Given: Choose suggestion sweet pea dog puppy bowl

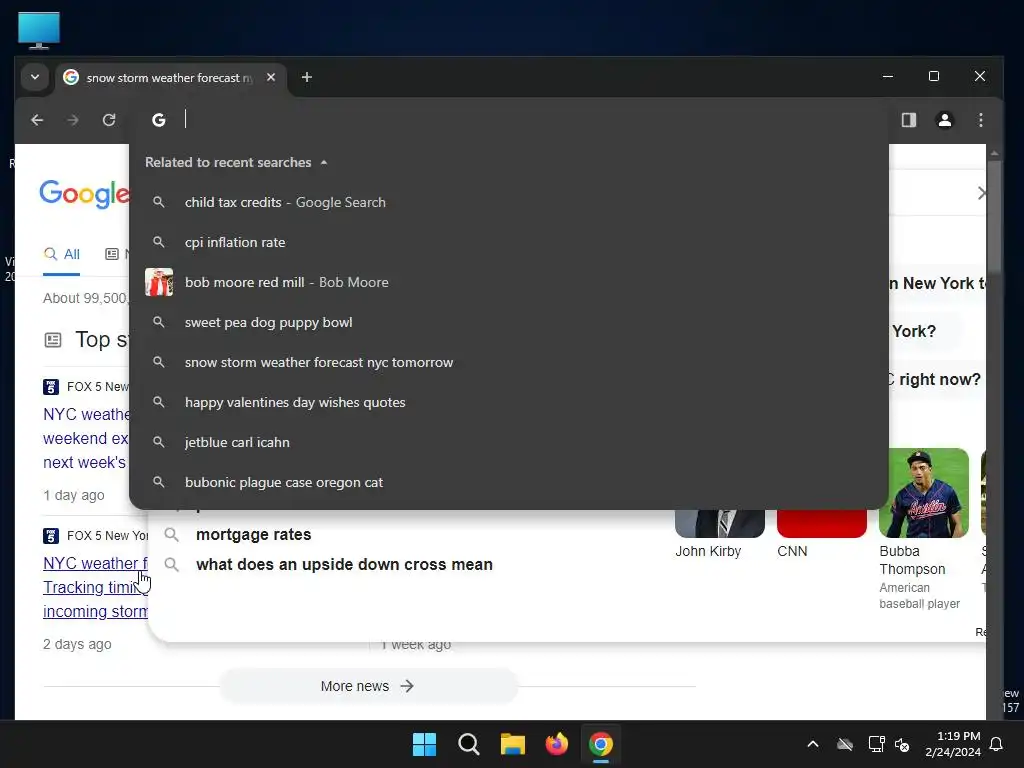Looking at the screenshot, I should 509,322.
